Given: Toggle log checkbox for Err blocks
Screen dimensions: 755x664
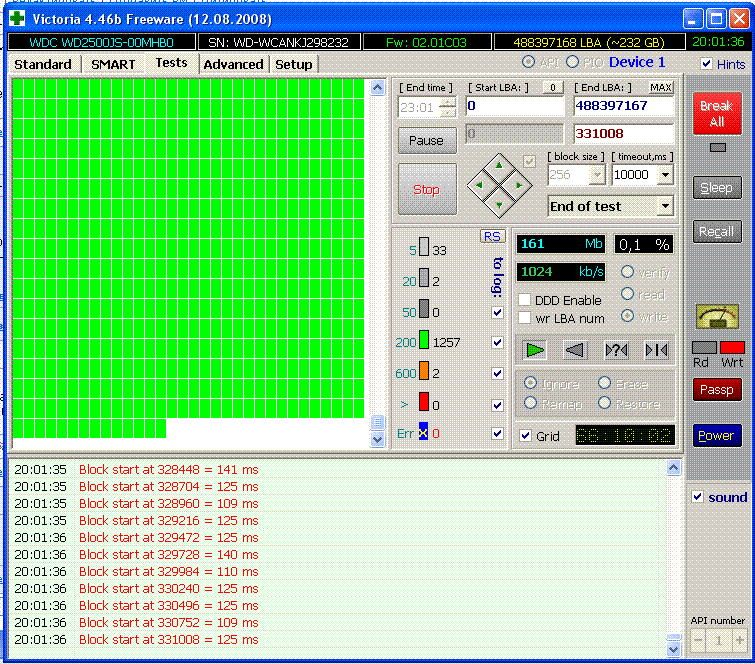Looking at the screenshot, I should click(497, 433).
